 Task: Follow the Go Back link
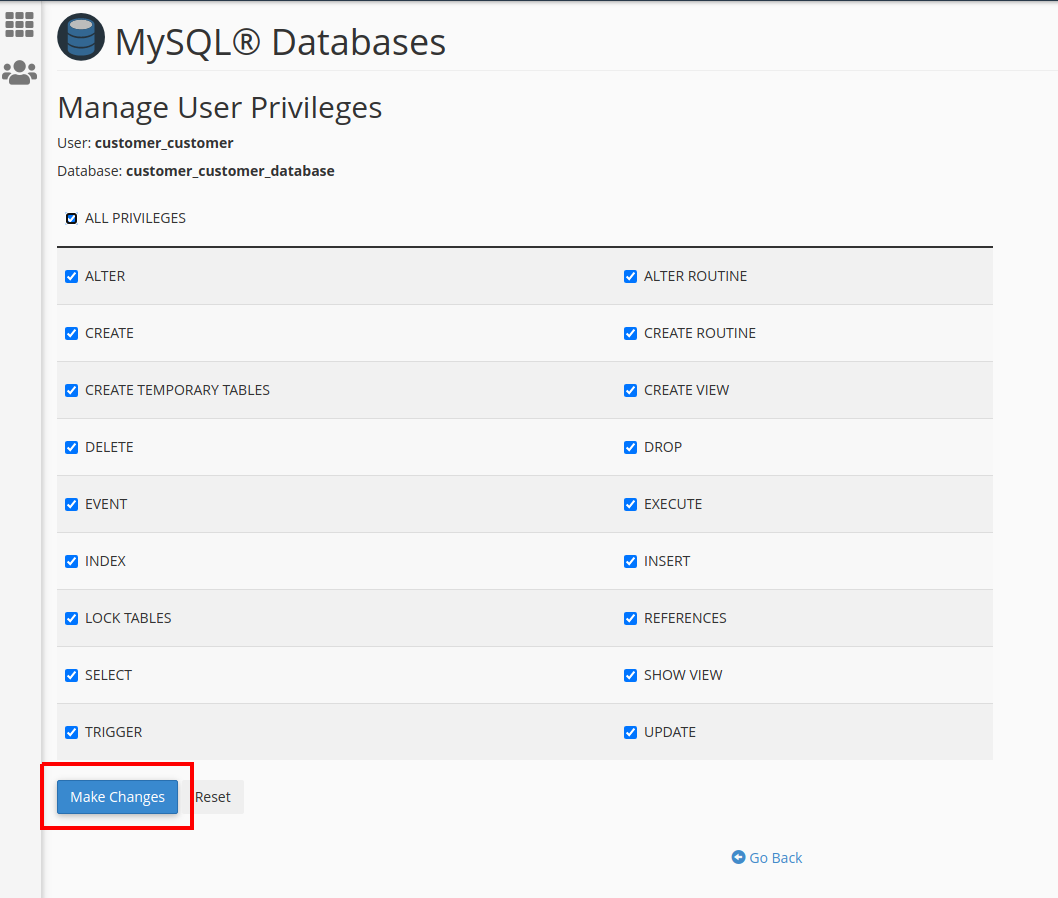tap(776, 858)
